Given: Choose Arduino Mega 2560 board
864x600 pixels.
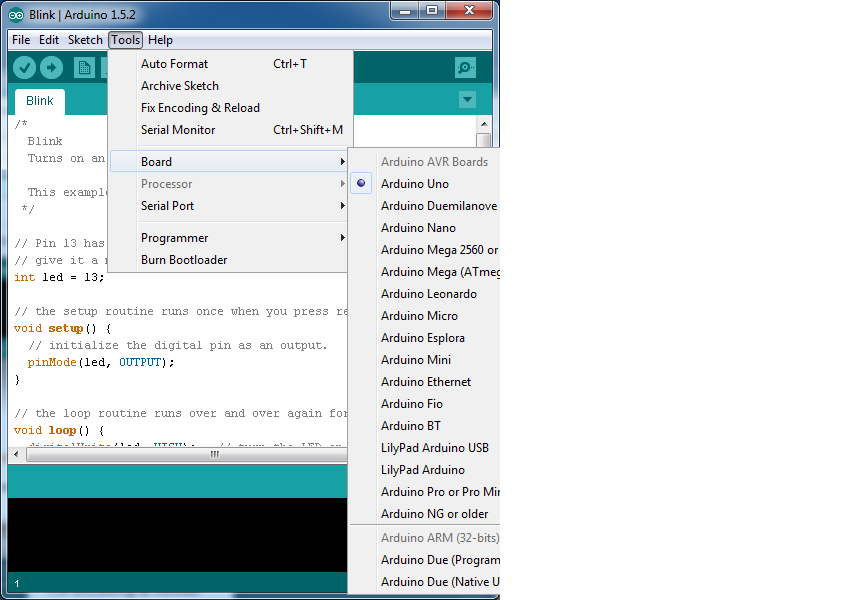Looking at the screenshot, I should (425, 250).
